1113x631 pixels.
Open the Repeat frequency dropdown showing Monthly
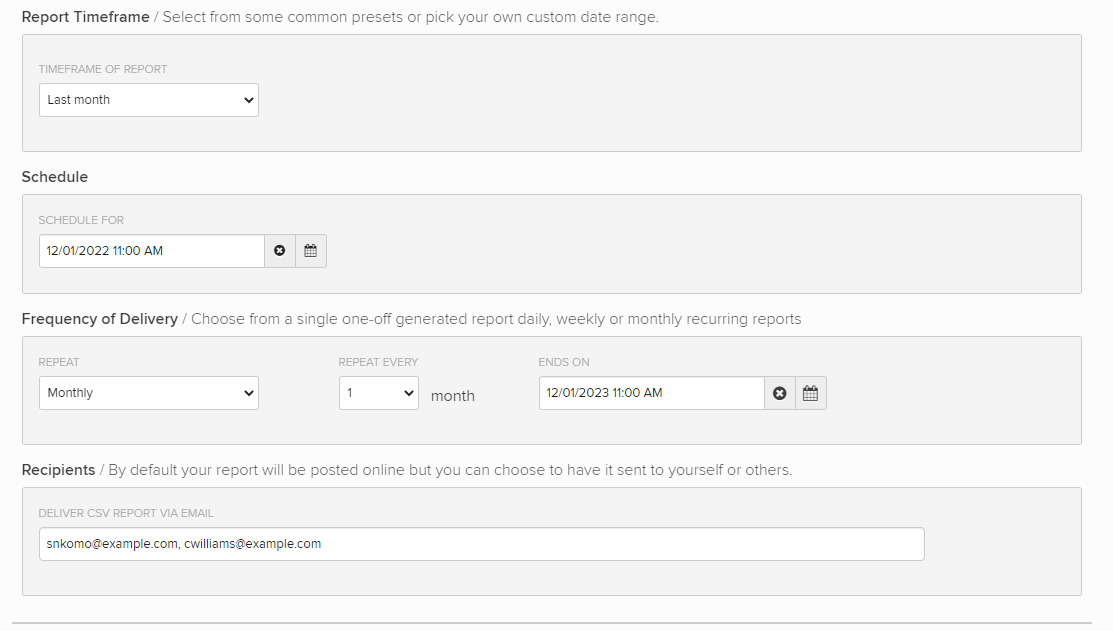click(x=148, y=393)
